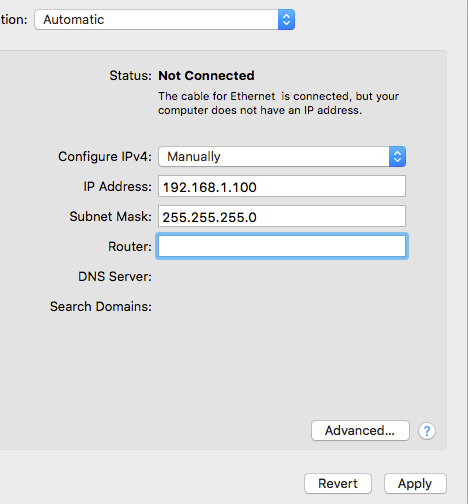Viewport: 468px width, 504px height.
Task: Apply the network changes
Action: [415, 483]
